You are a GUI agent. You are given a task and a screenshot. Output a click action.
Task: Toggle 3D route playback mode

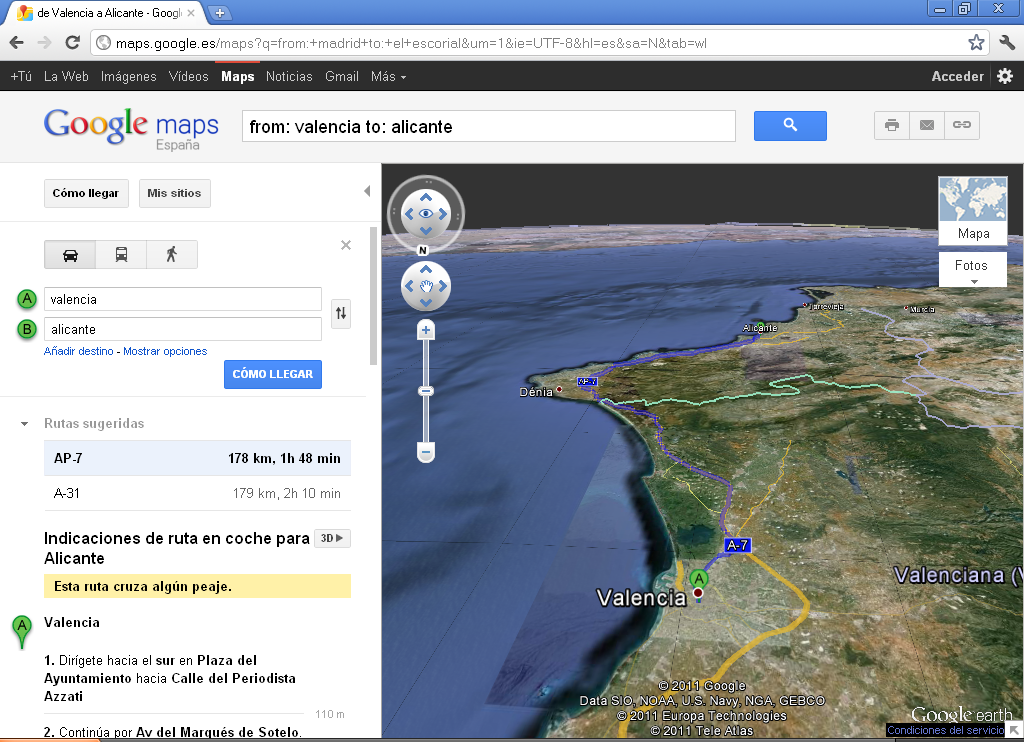click(x=332, y=538)
